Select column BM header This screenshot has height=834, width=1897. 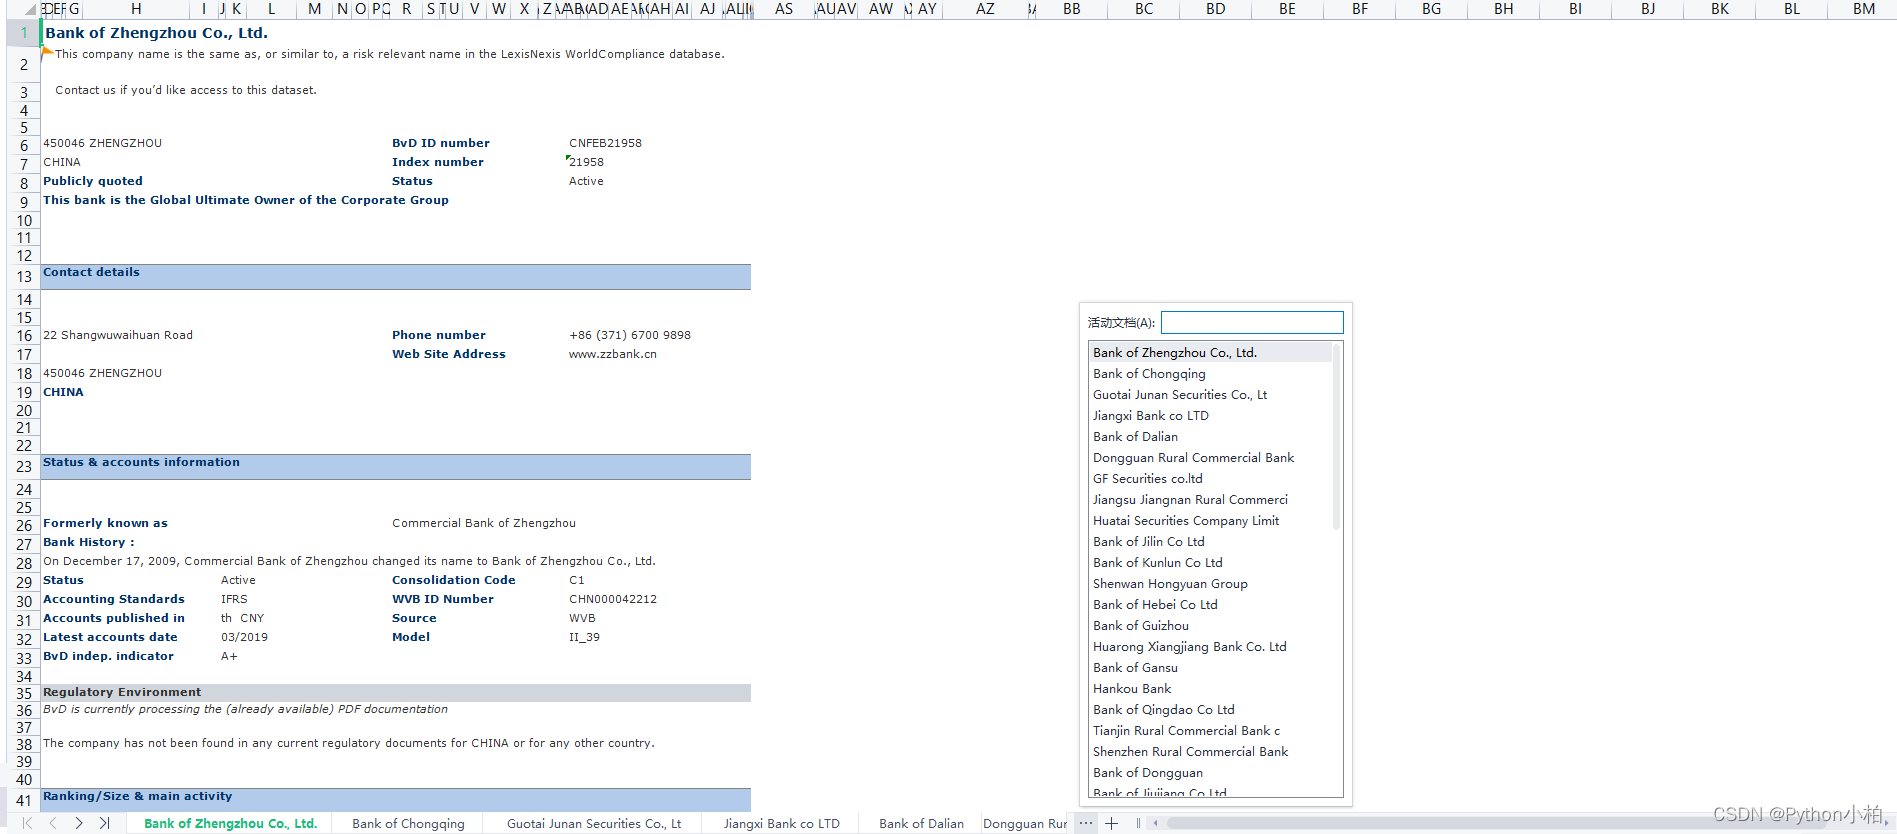(x=1863, y=9)
